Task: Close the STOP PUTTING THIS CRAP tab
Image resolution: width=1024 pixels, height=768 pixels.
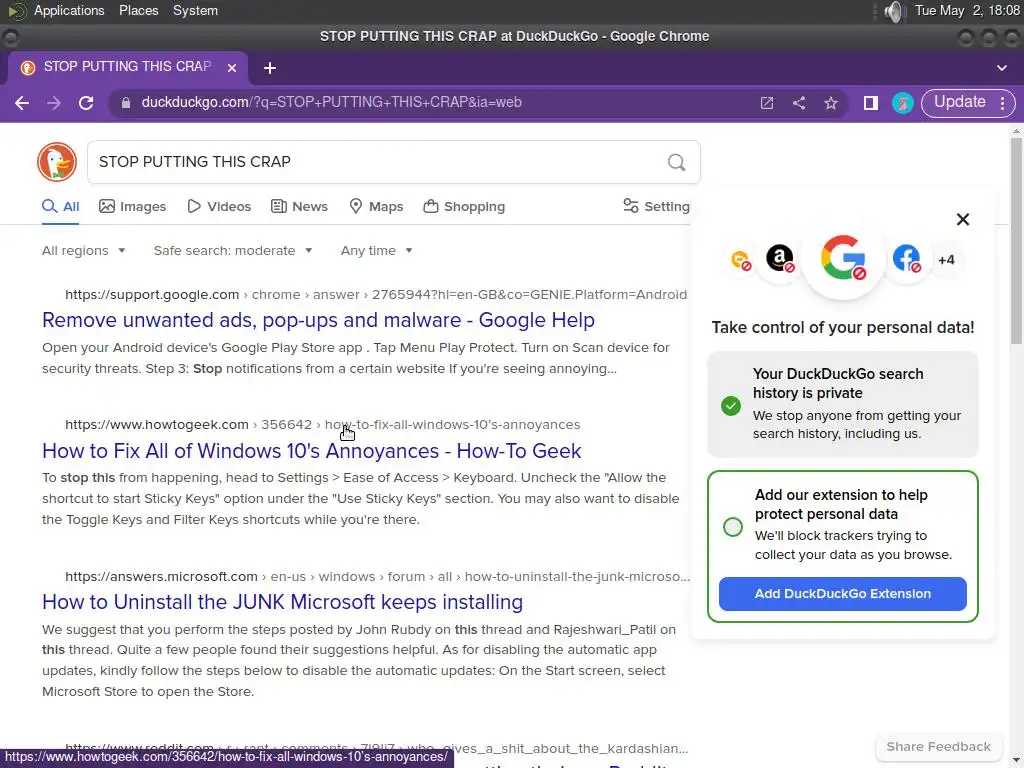Action: [x=232, y=68]
